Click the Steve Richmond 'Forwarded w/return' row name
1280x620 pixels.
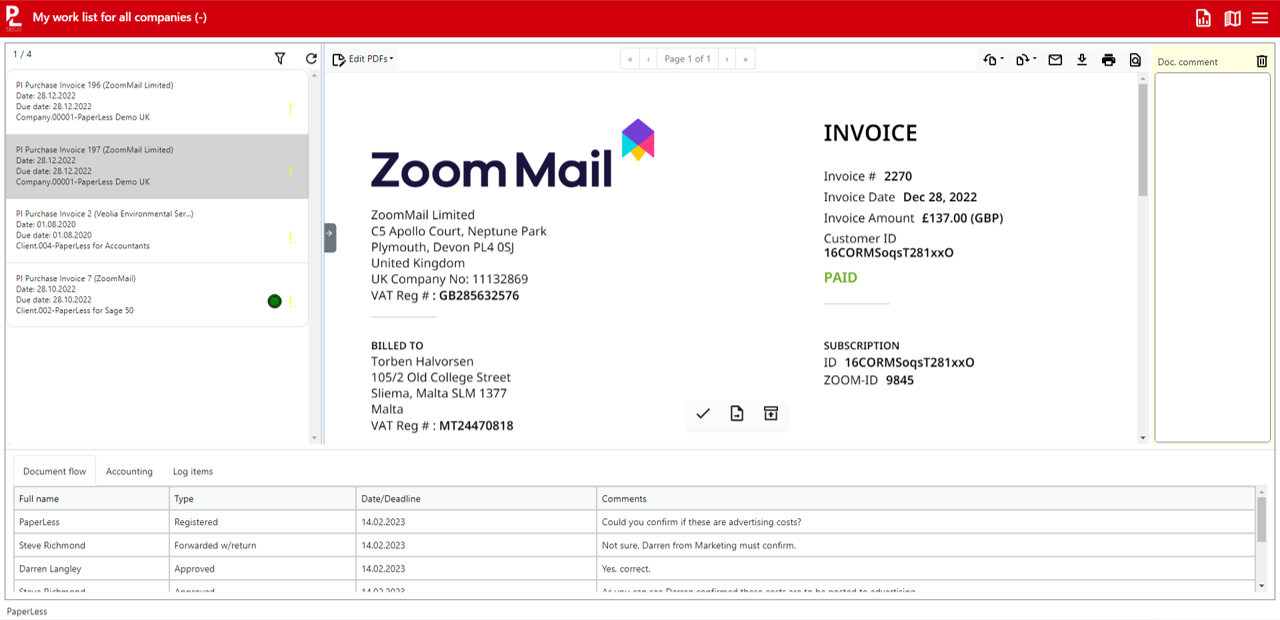tap(52, 545)
